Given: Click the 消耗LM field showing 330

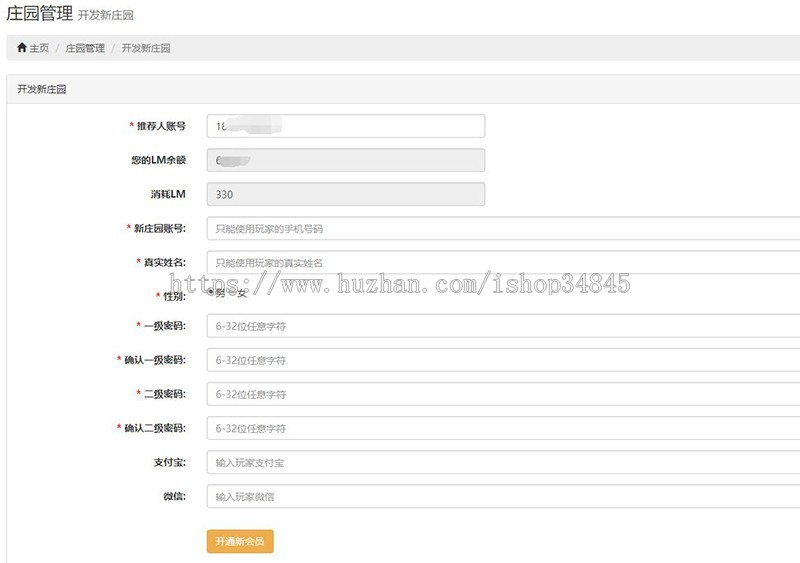Looking at the screenshot, I should point(346,194).
